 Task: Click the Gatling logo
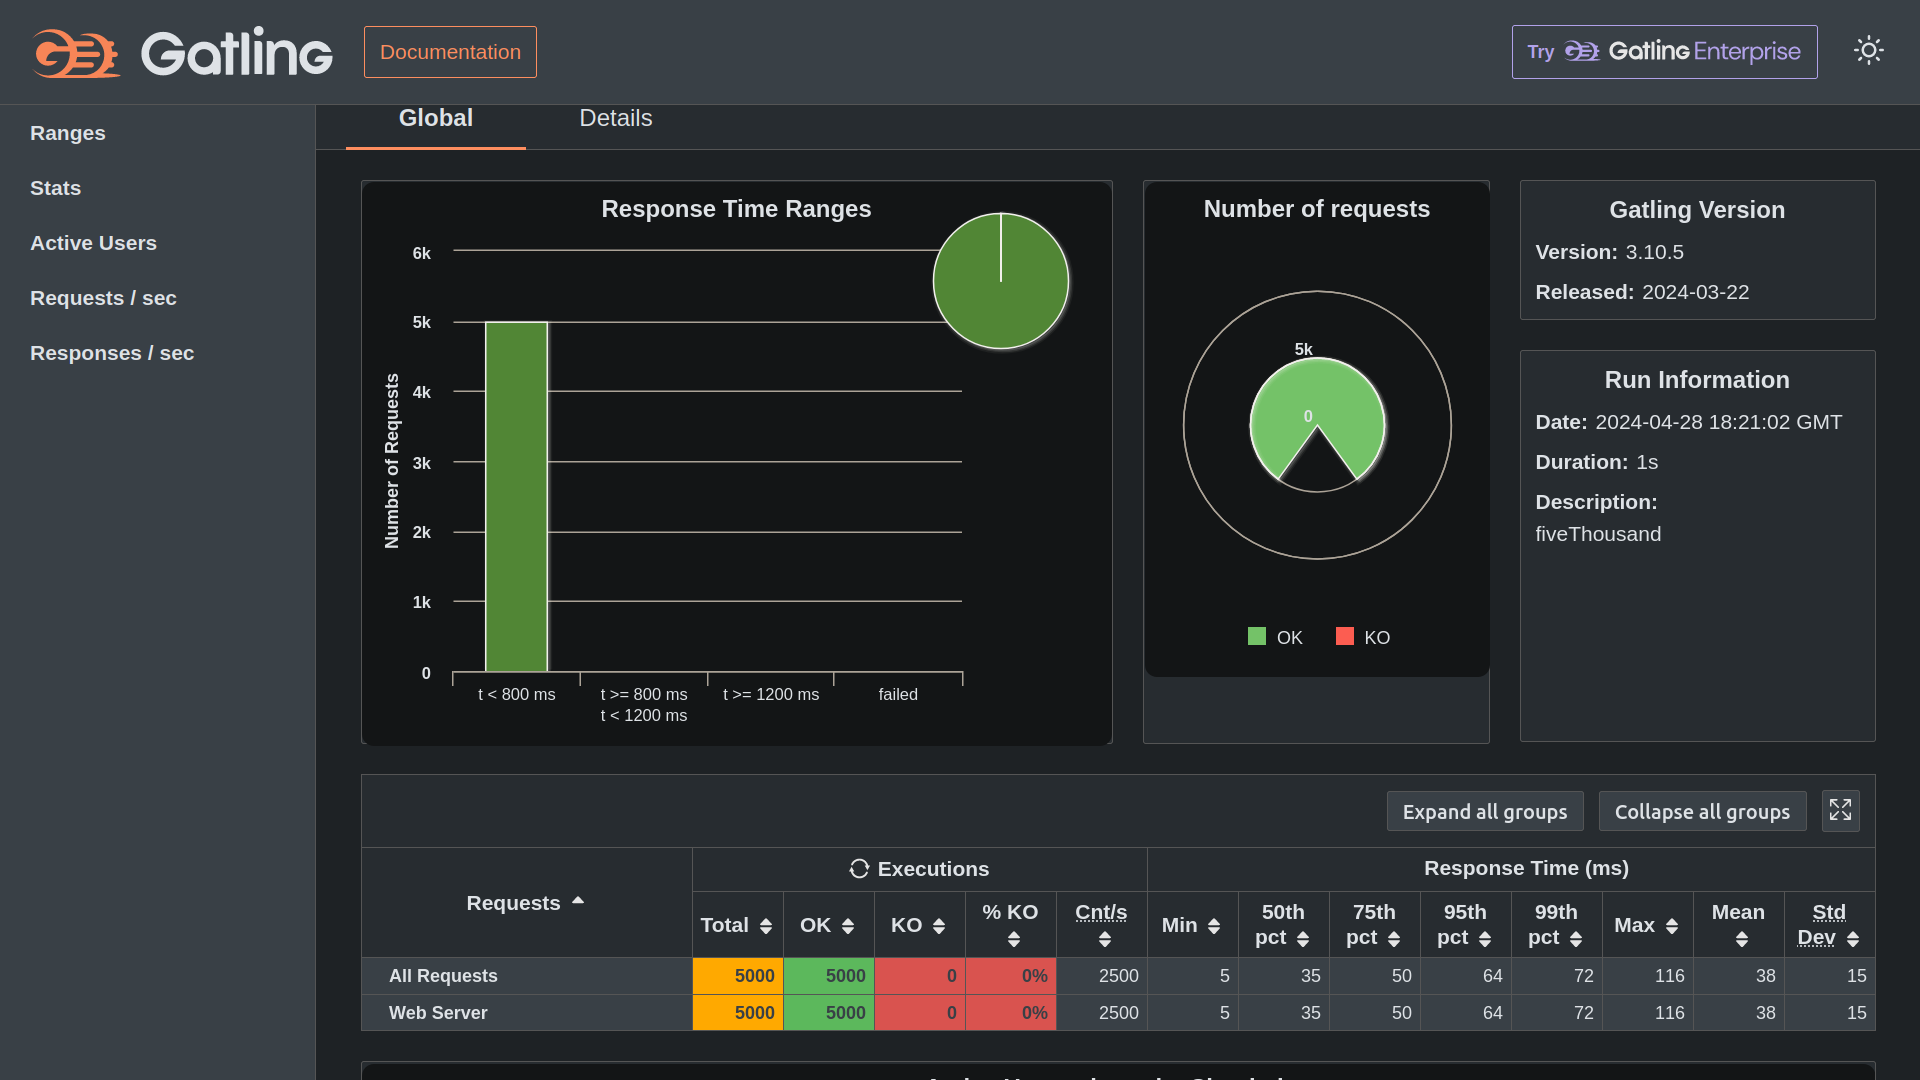pos(182,52)
